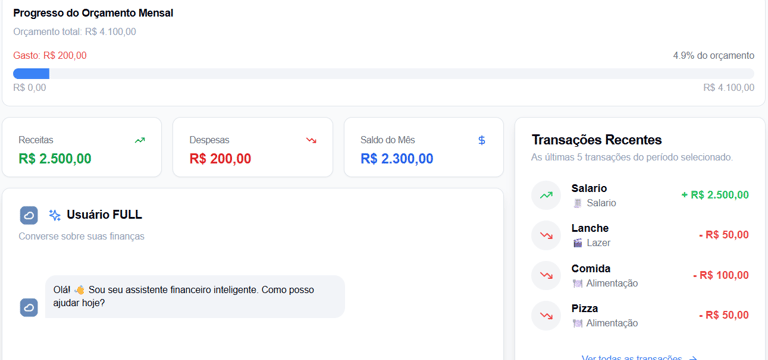The image size is (768, 360).
Task: Click the green trend icon on Receitas card
Action: coord(140,141)
